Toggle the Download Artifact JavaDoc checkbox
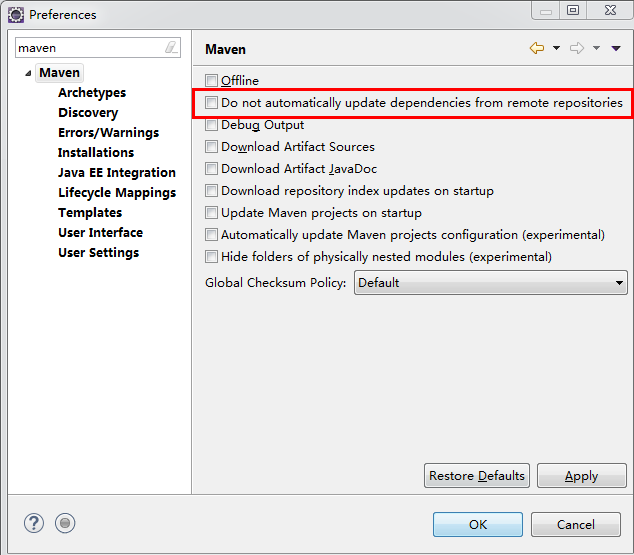Screen dimensions: 634x555 tap(211, 168)
